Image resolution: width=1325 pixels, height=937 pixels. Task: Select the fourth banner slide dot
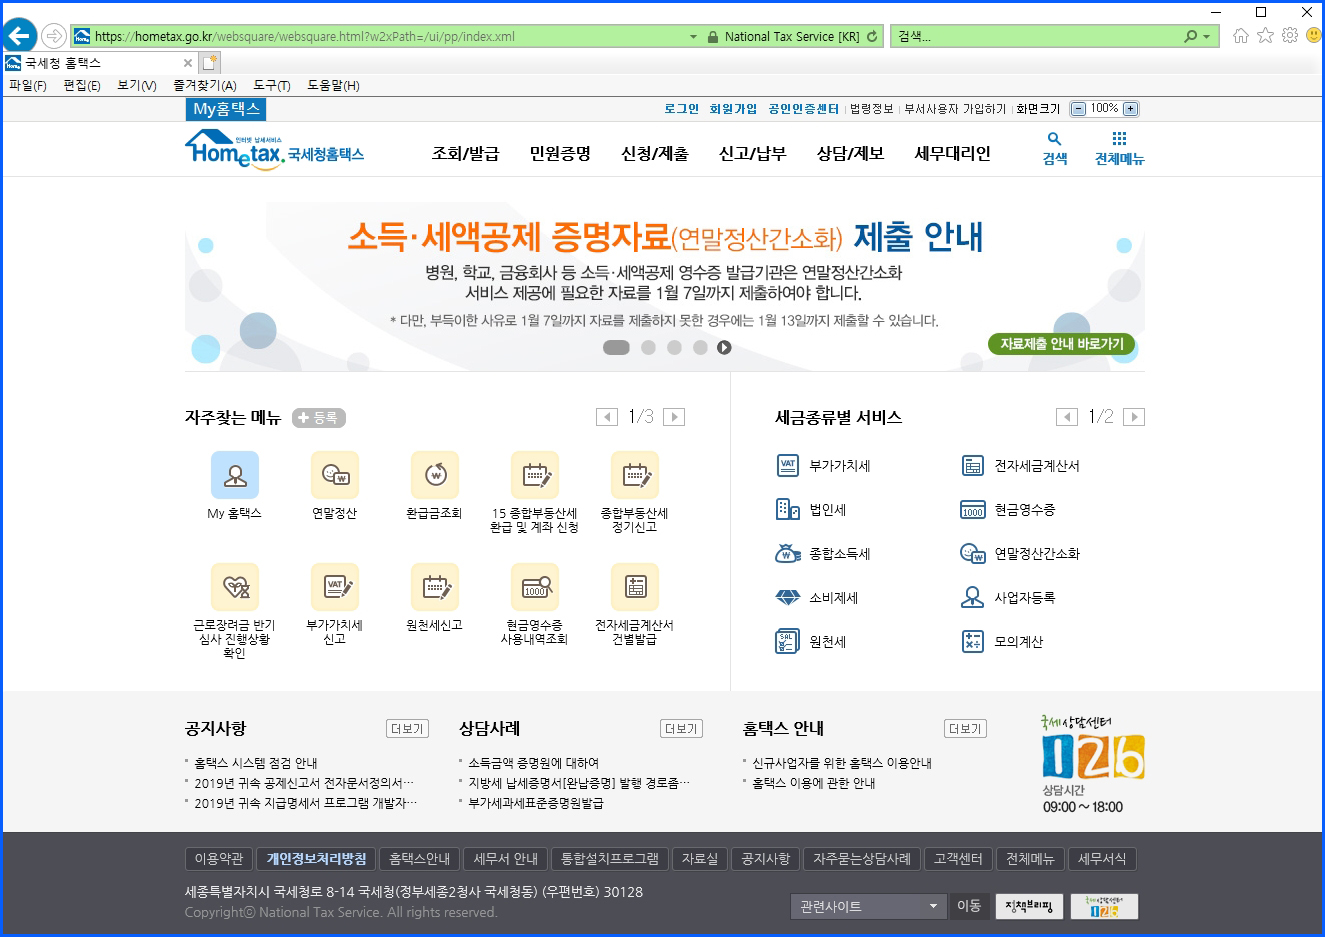click(700, 347)
